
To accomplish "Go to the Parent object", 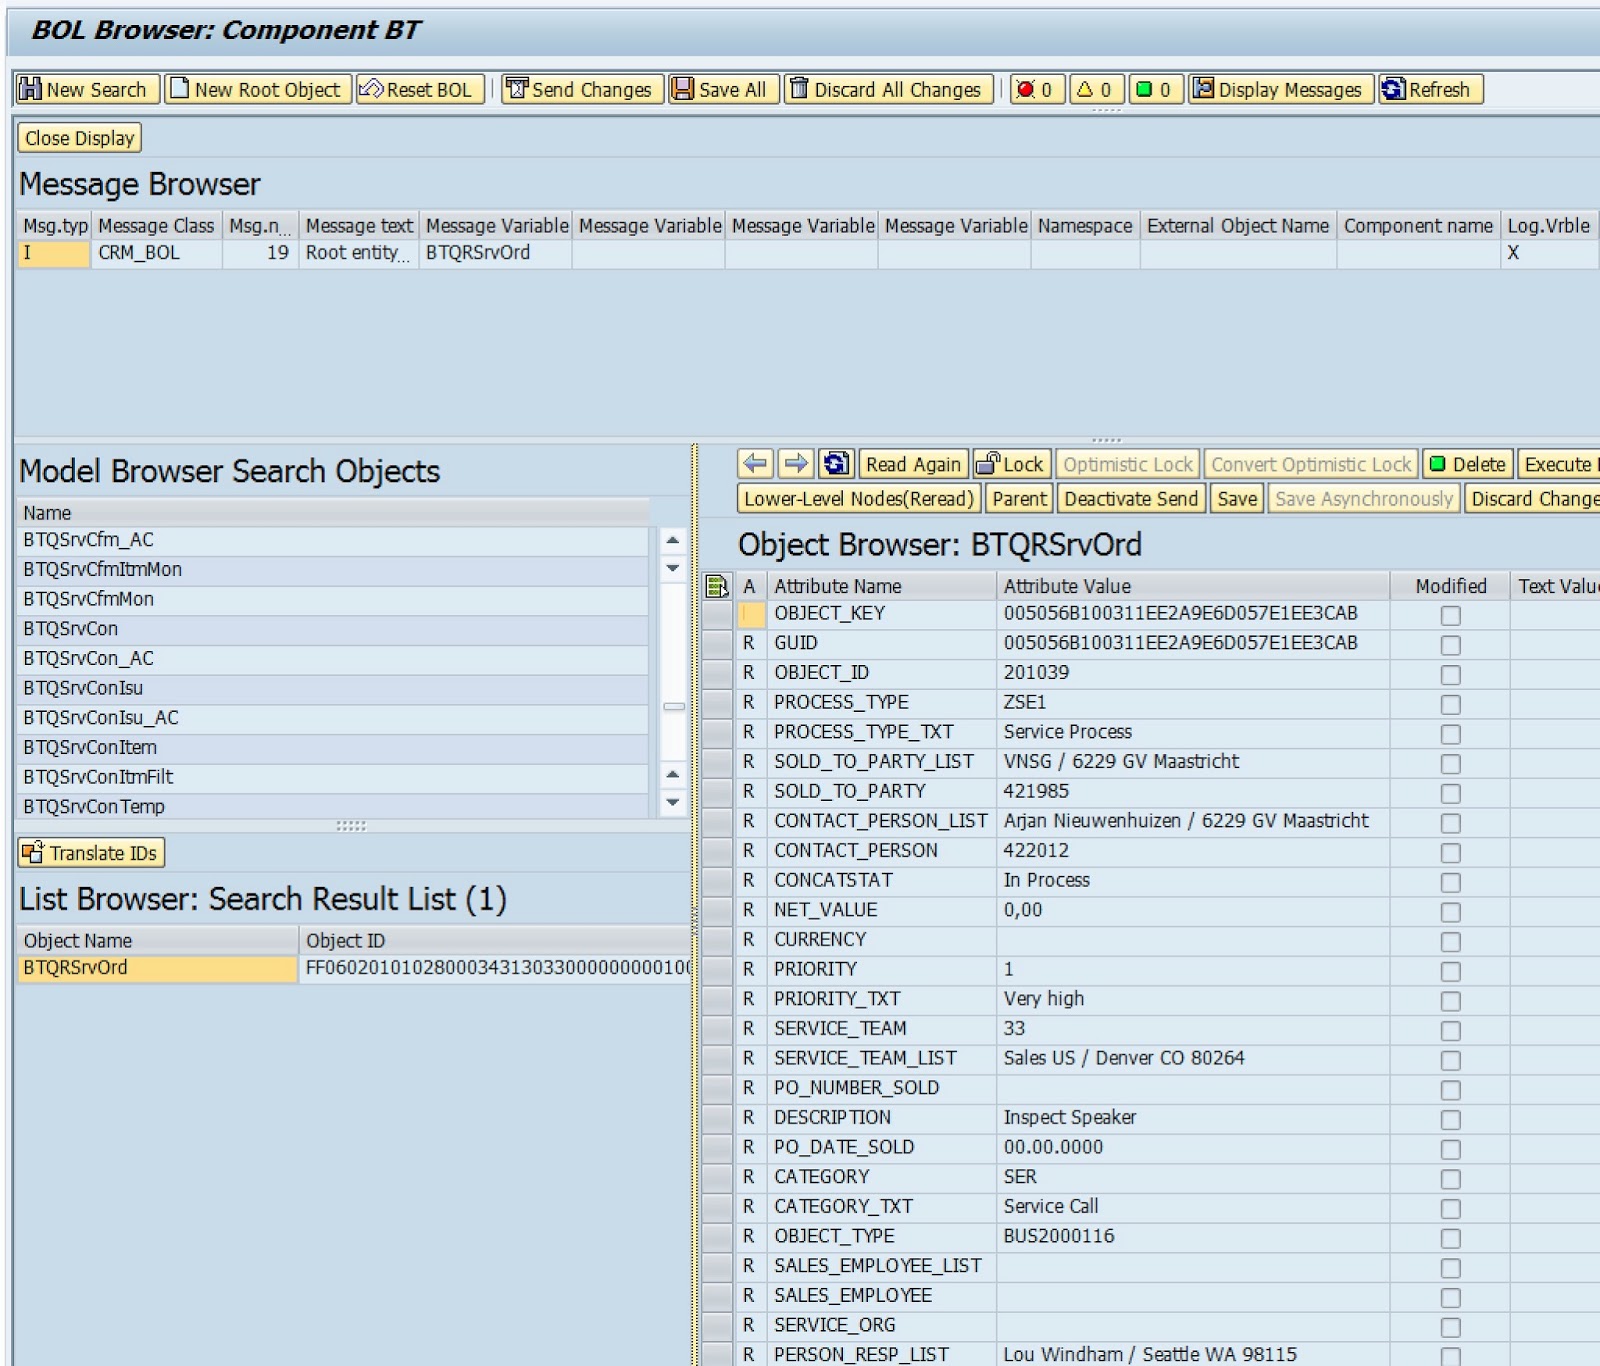I will pyautogui.click(x=1019, y=498).
